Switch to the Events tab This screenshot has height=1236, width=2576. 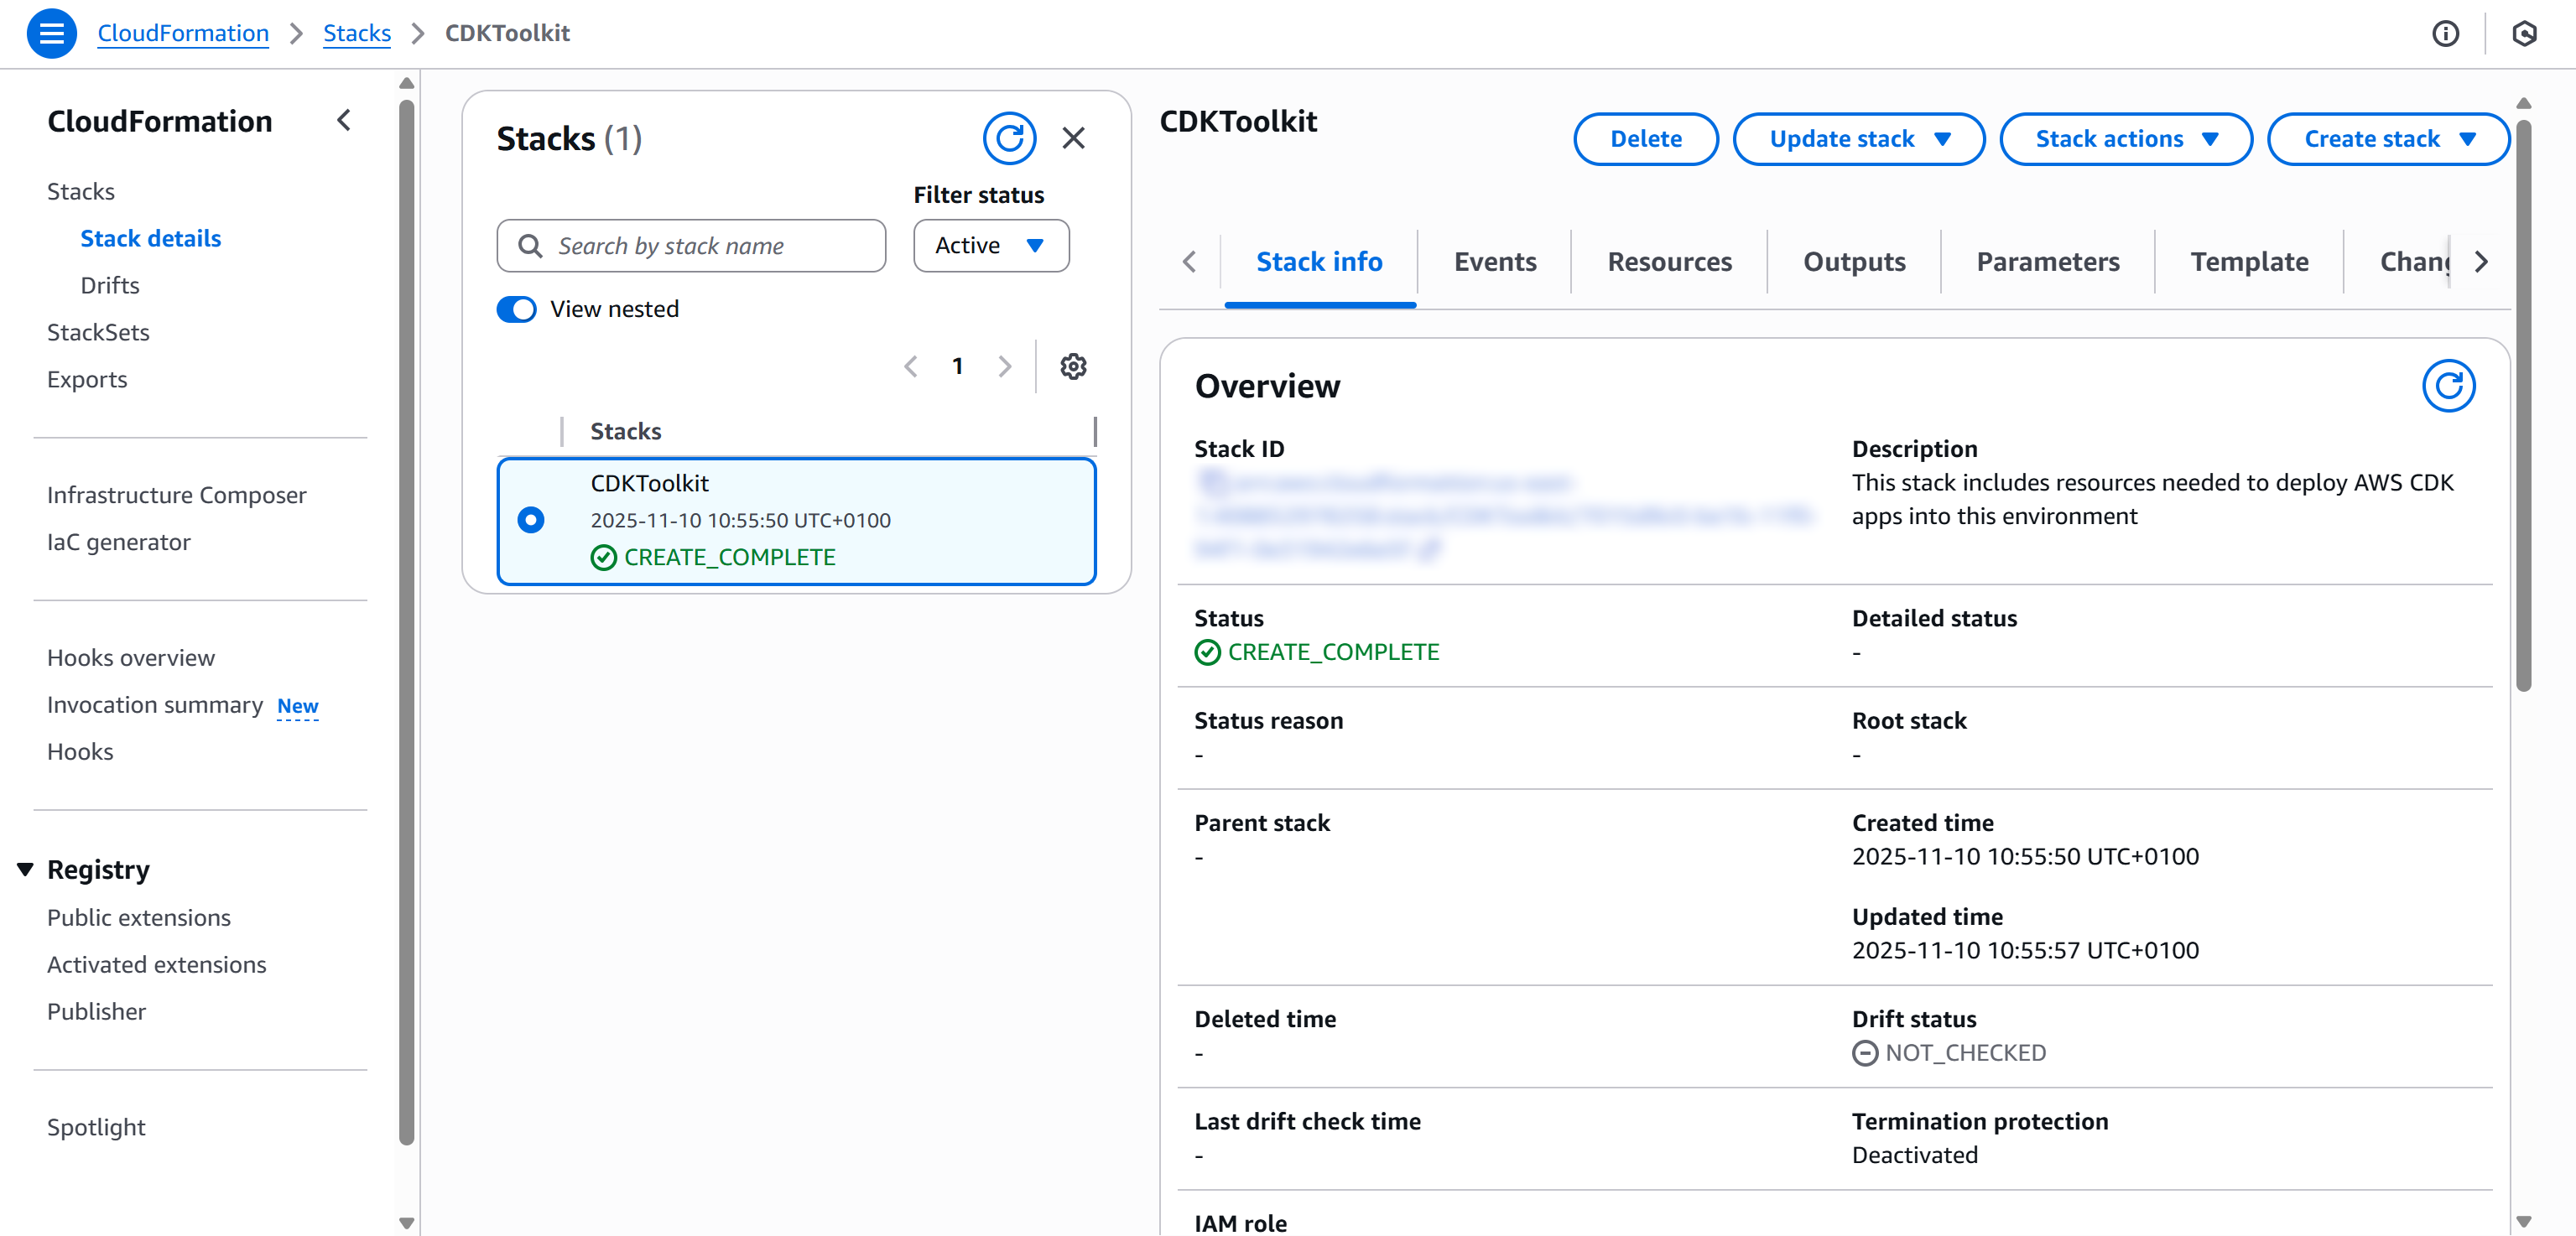(x=1495, y=261)
